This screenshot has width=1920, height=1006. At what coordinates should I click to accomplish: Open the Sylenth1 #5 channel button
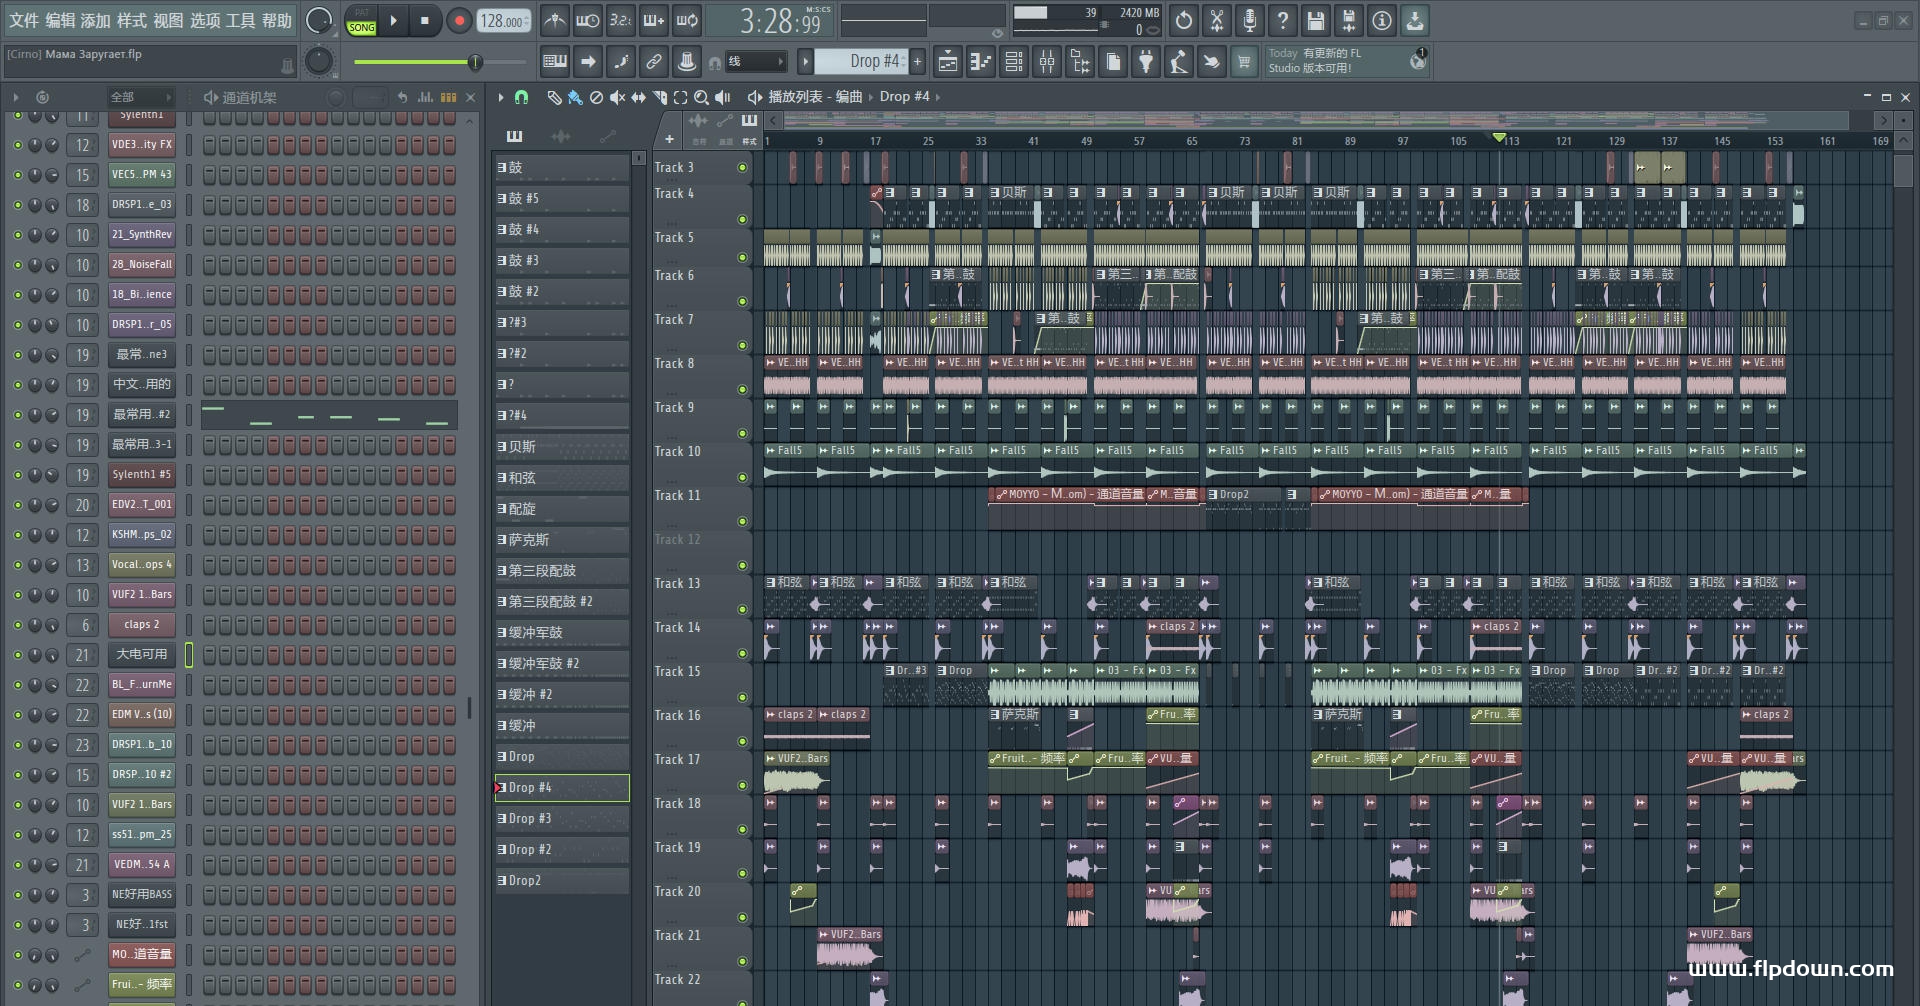[142, 475]
